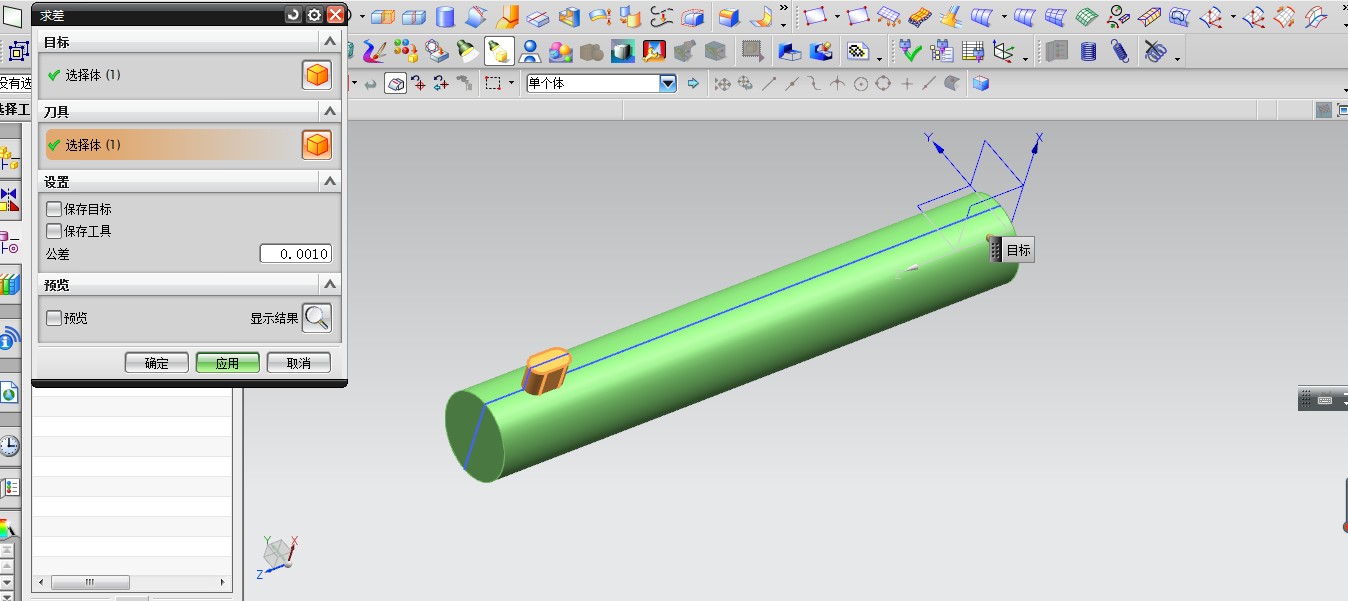
Task: Click the blue transparent cube selection icon
Action: pos(980,83)
